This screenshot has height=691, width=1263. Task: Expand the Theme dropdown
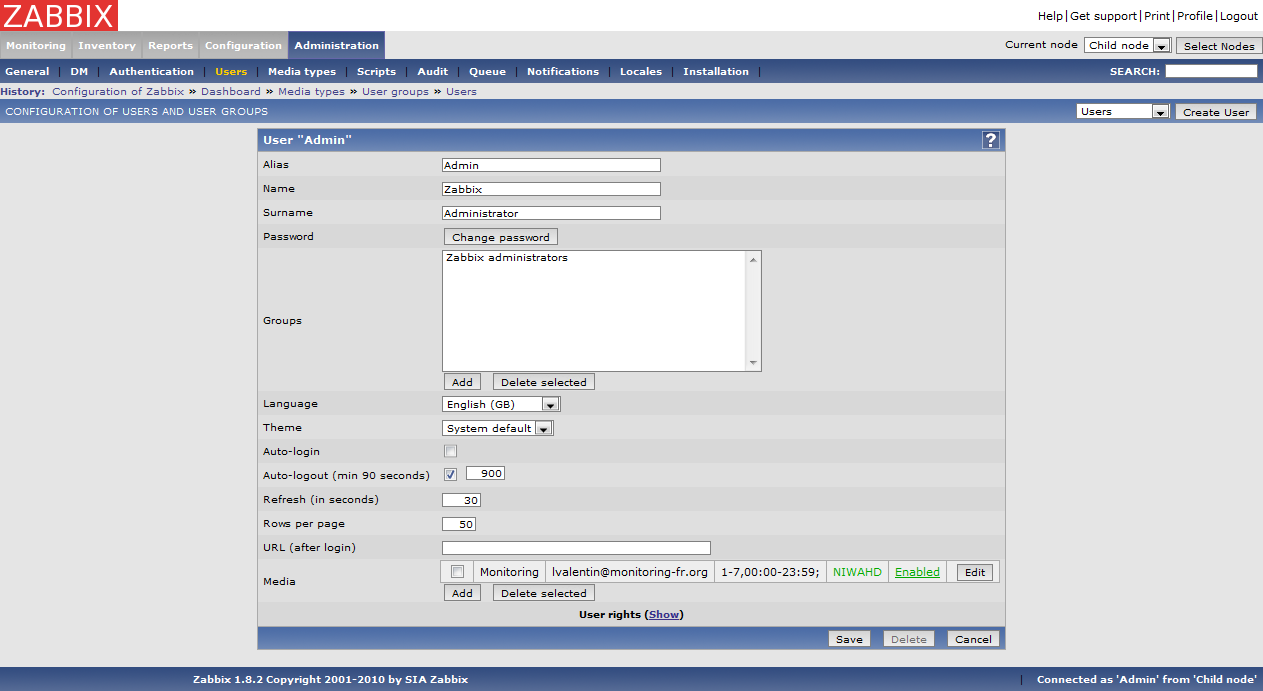tap(497, 429)
